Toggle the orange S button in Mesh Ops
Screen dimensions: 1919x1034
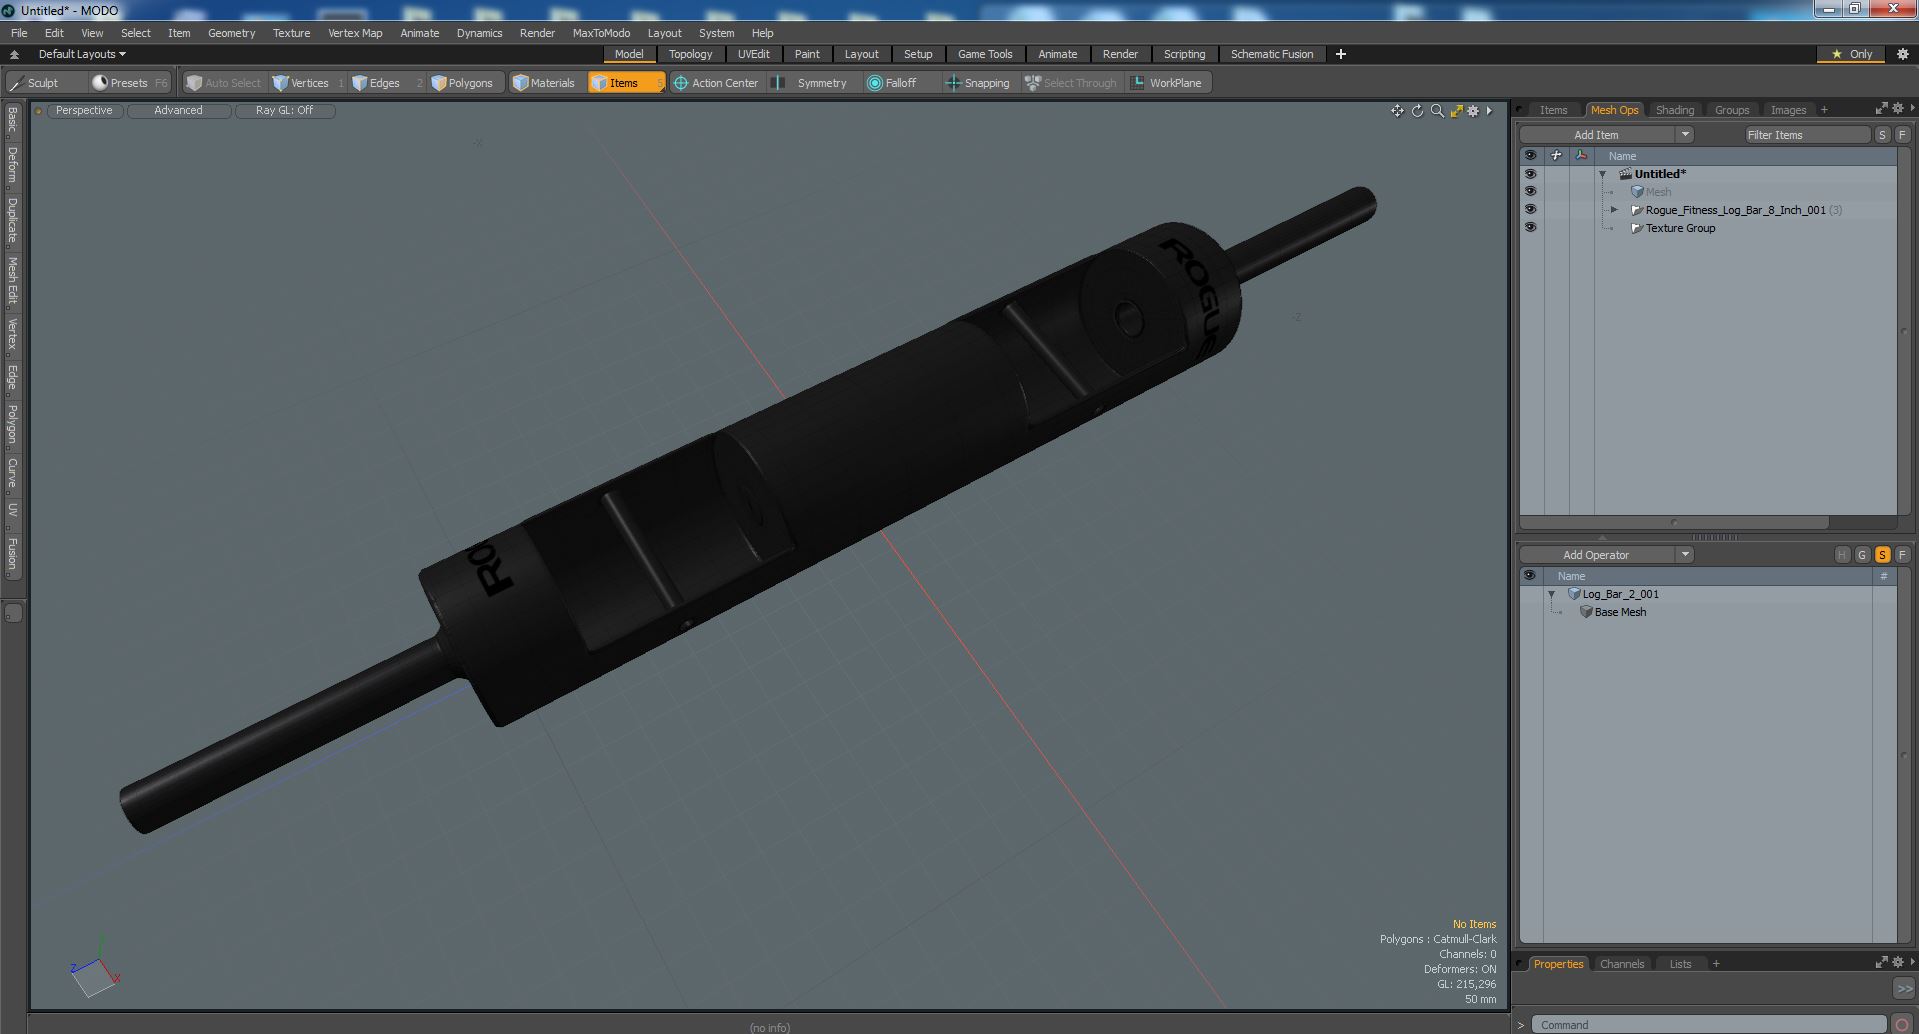coord(1882,555)
